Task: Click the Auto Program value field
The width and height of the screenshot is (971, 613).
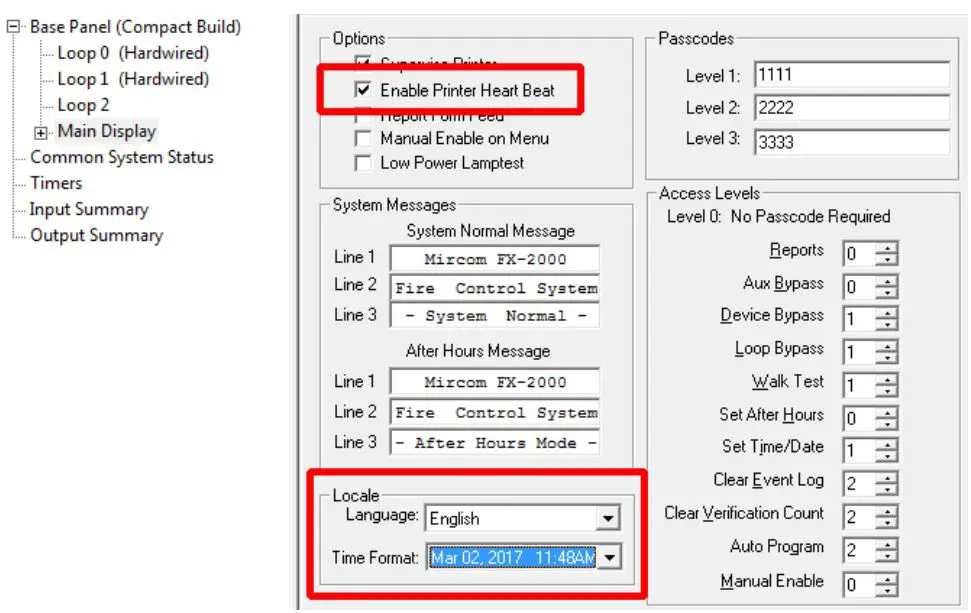Action: pyautogui.click(x=860, y=550)
